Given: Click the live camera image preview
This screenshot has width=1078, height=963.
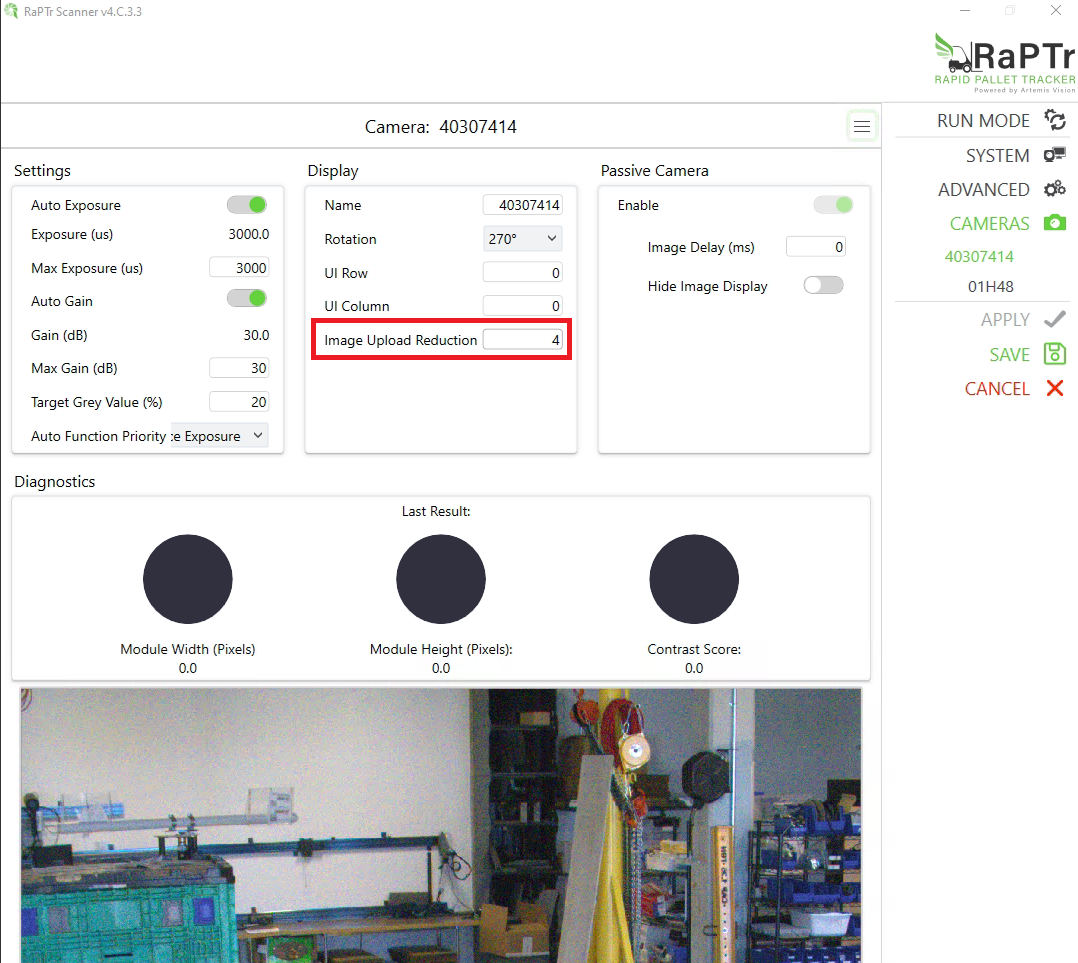Looking at the screenshot, I should 440,825.
